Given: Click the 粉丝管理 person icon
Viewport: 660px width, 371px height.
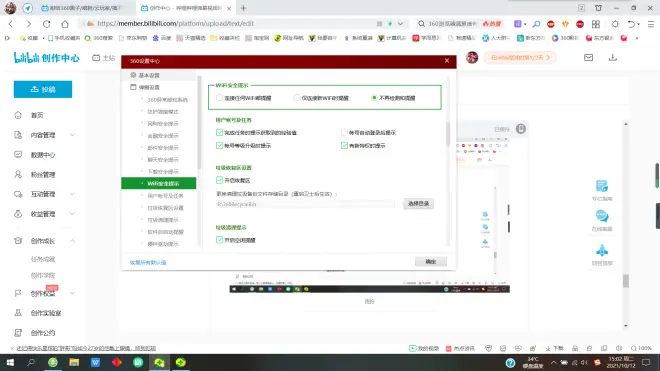Looking at the screenshot, I should (18, 174).
